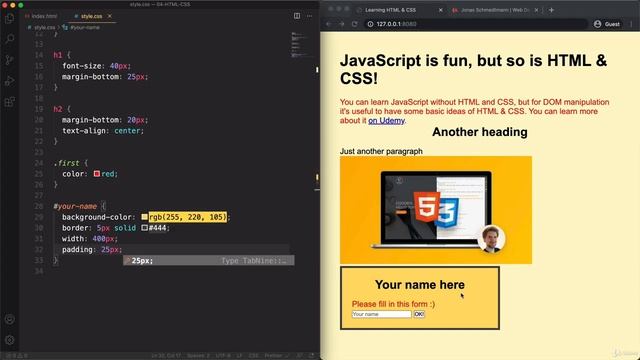Viewport: 640px width, 360px height.
Task: Click the .first selector on line 24
Action: [x=67, y=163]
